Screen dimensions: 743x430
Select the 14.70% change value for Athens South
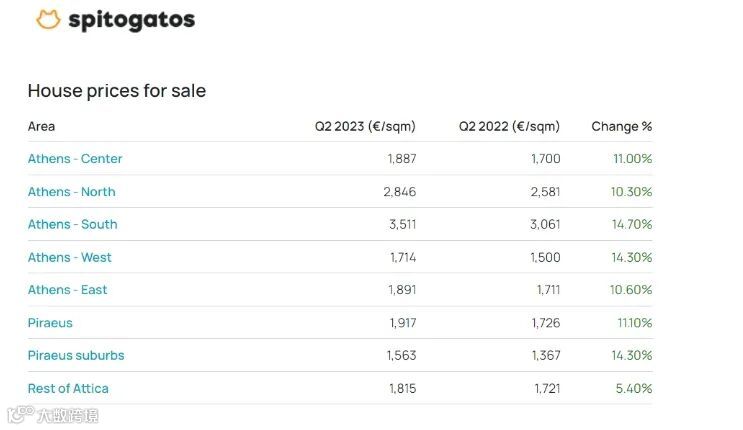click(x=632, y=224)
